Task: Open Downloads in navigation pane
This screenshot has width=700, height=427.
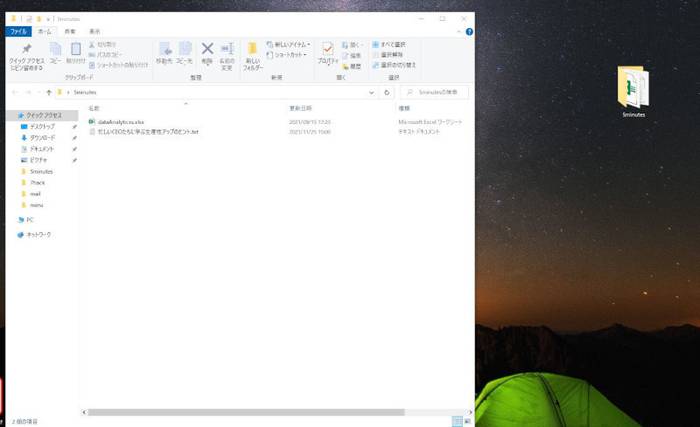Action: pos(43,138)
